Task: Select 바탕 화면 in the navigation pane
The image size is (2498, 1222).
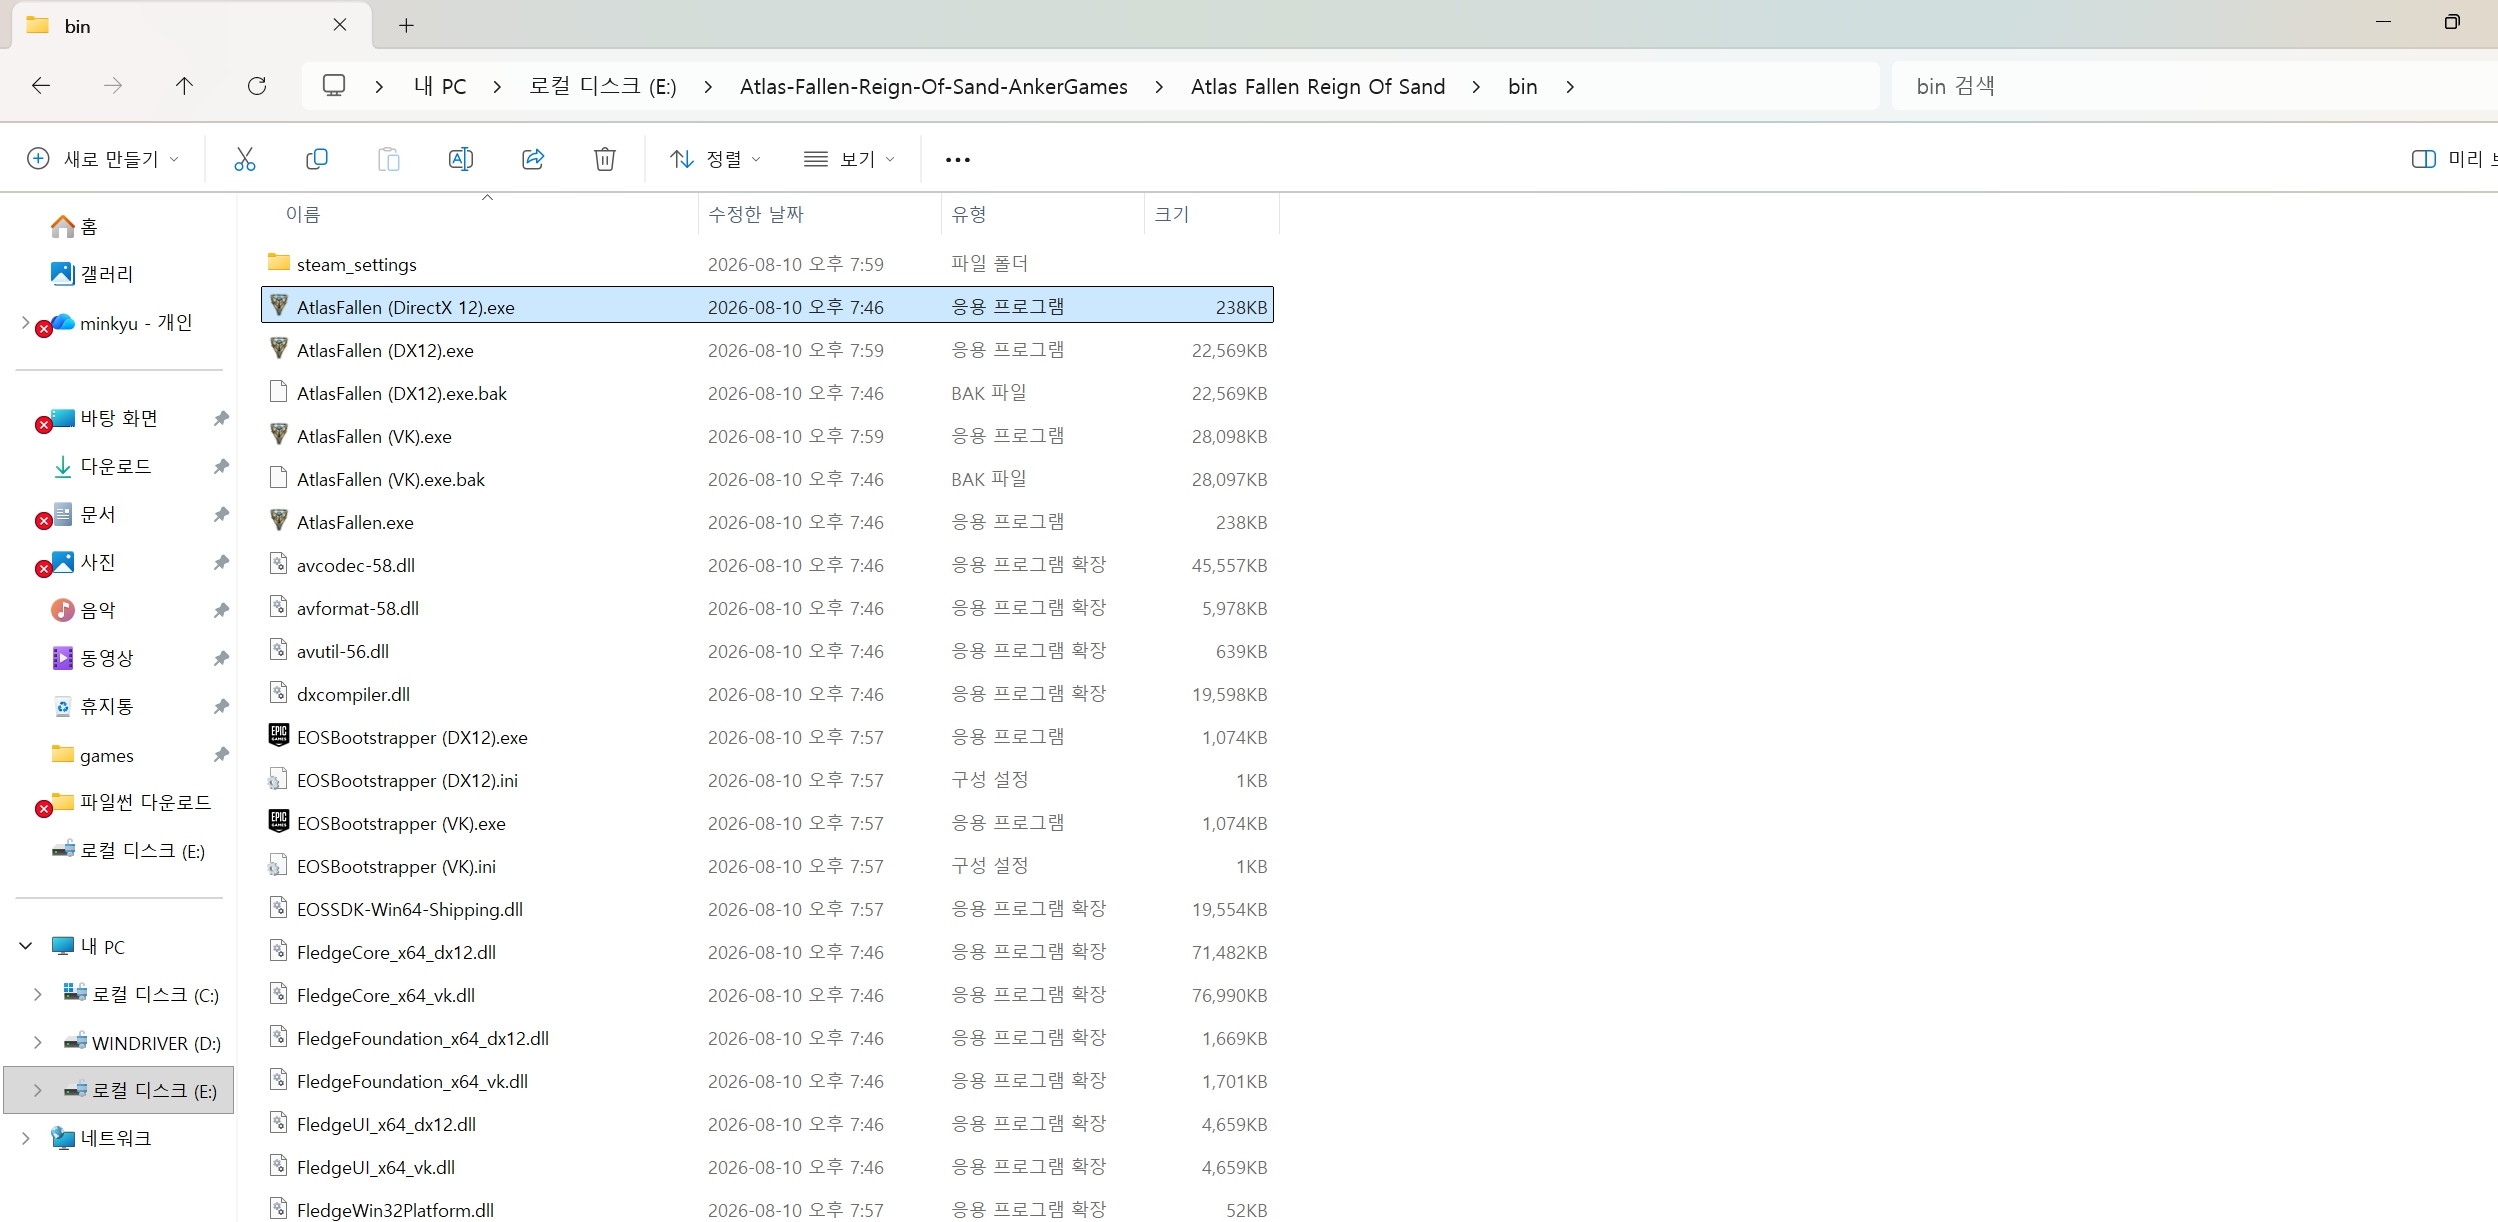Action: pyautogui.click(x=104, y=419)
